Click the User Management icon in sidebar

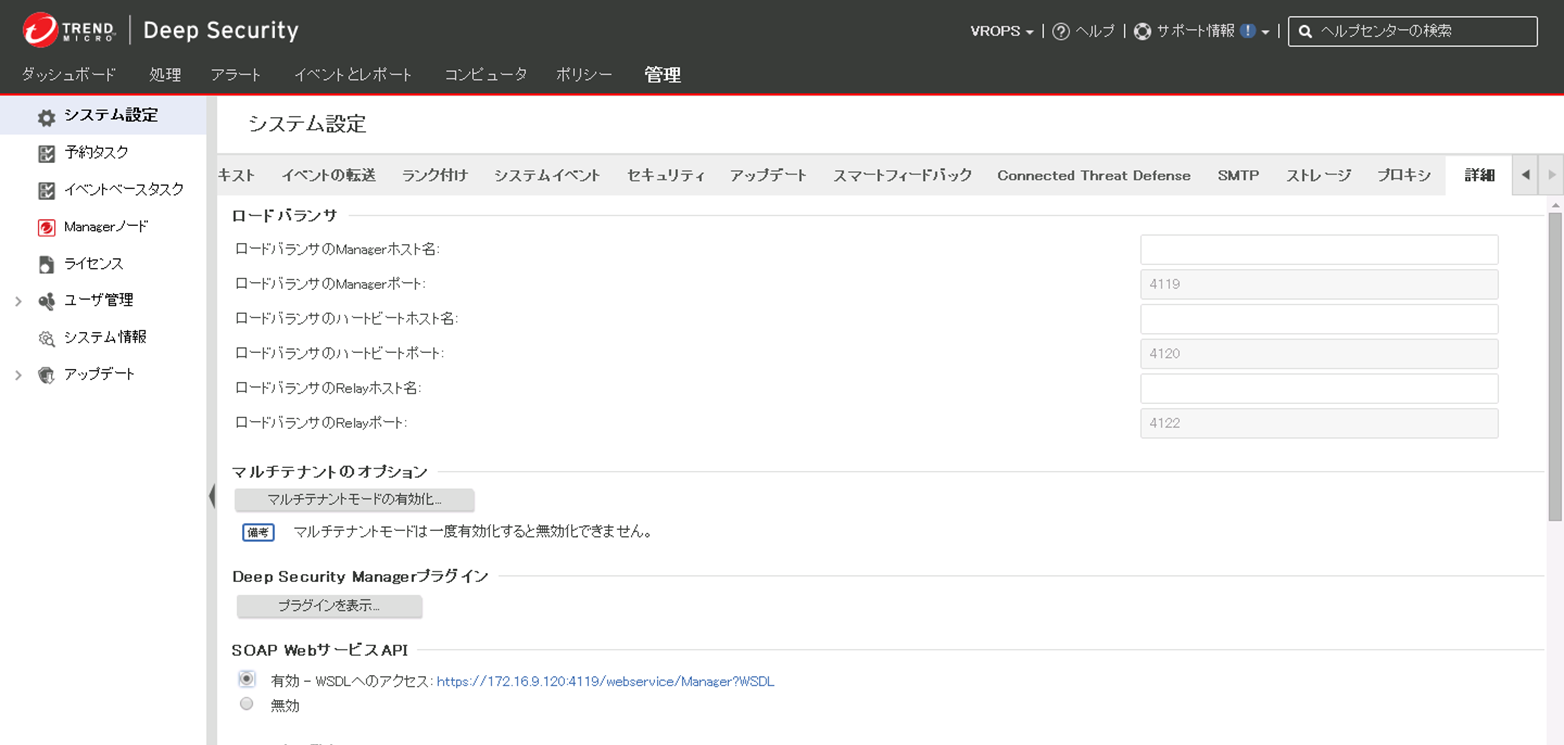point(46,301)
